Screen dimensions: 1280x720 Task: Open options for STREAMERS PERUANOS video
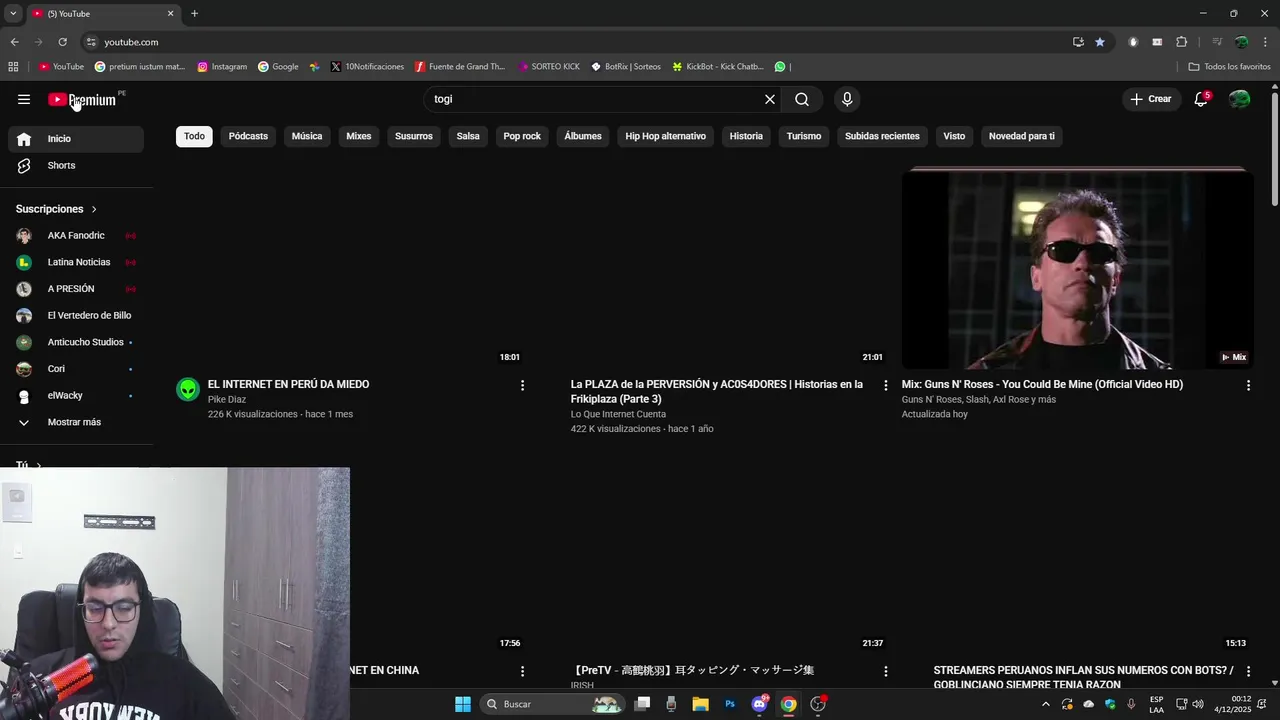pos(1248,671)
